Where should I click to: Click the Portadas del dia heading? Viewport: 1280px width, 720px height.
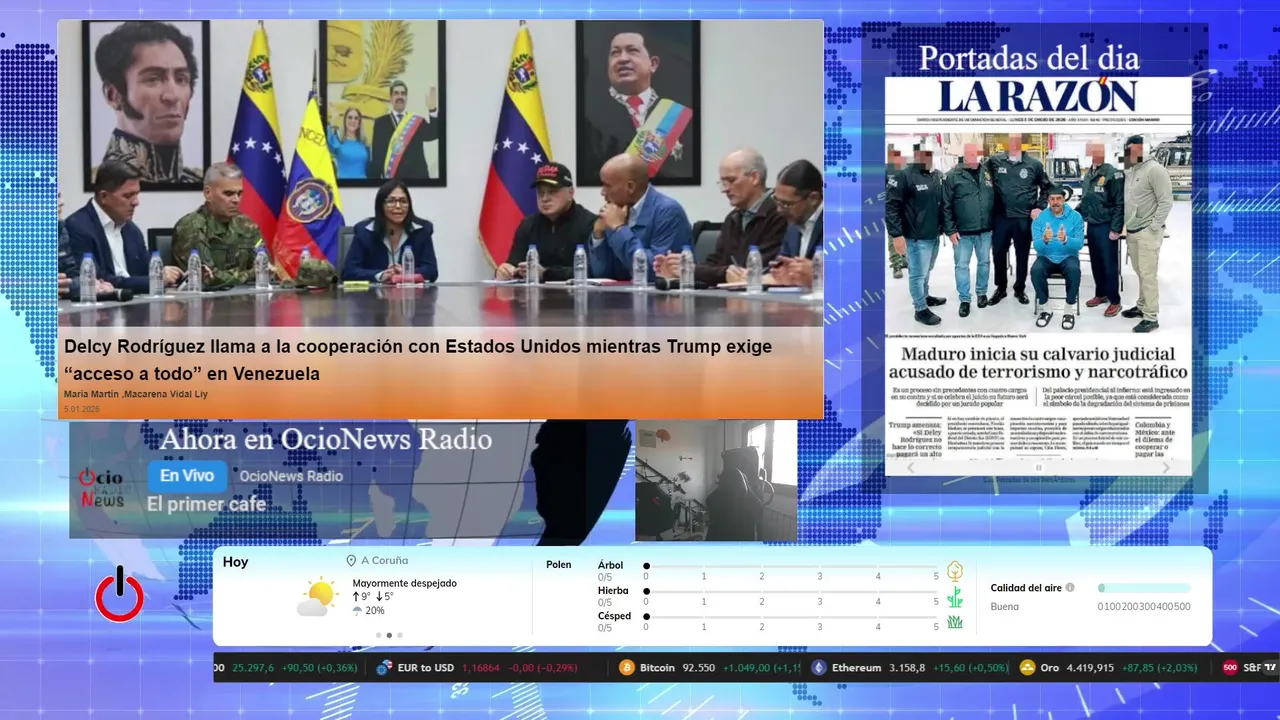tap(1029, 57)
